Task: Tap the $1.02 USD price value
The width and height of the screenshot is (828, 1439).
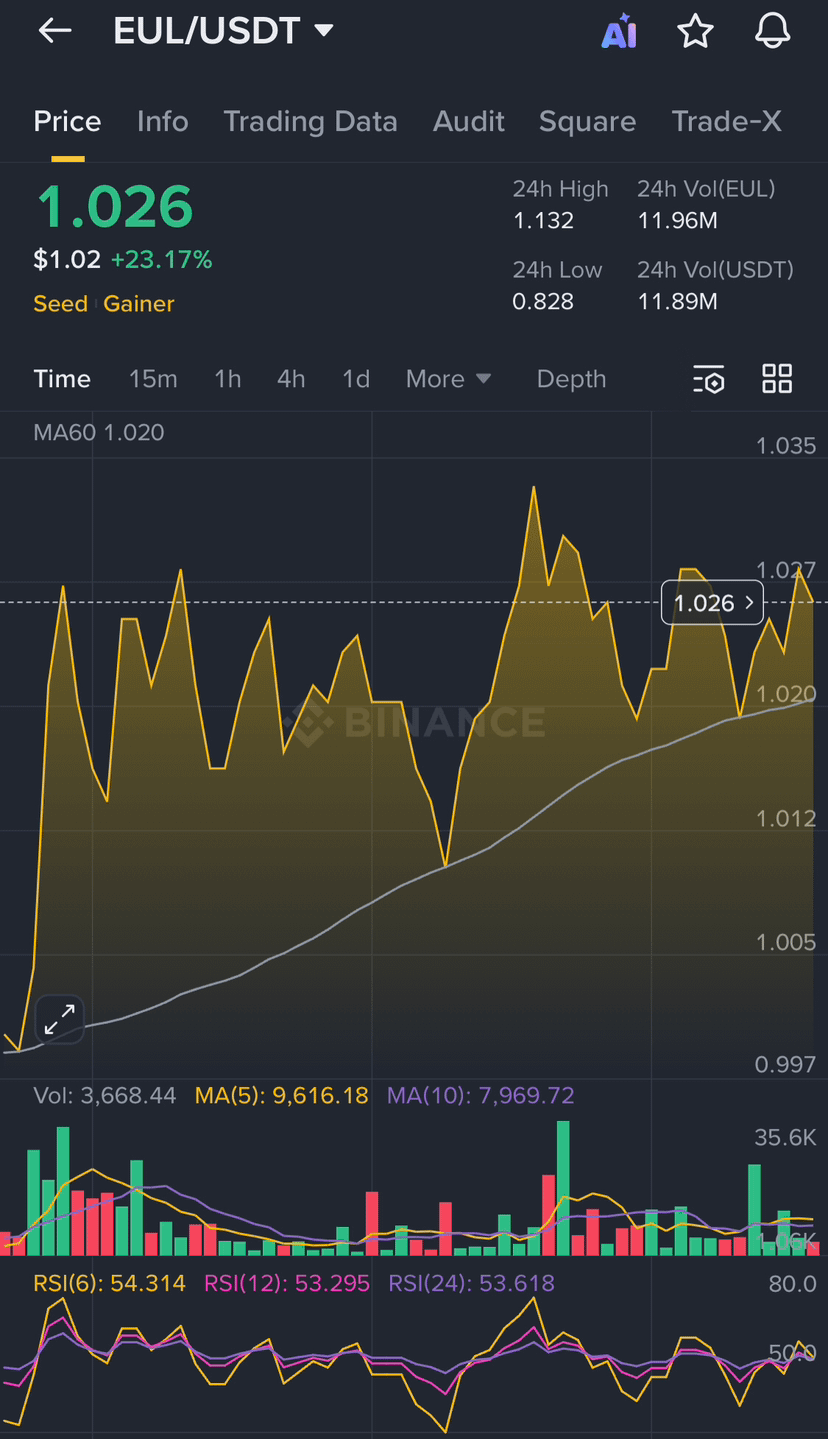Action: [x=67, y=260]
